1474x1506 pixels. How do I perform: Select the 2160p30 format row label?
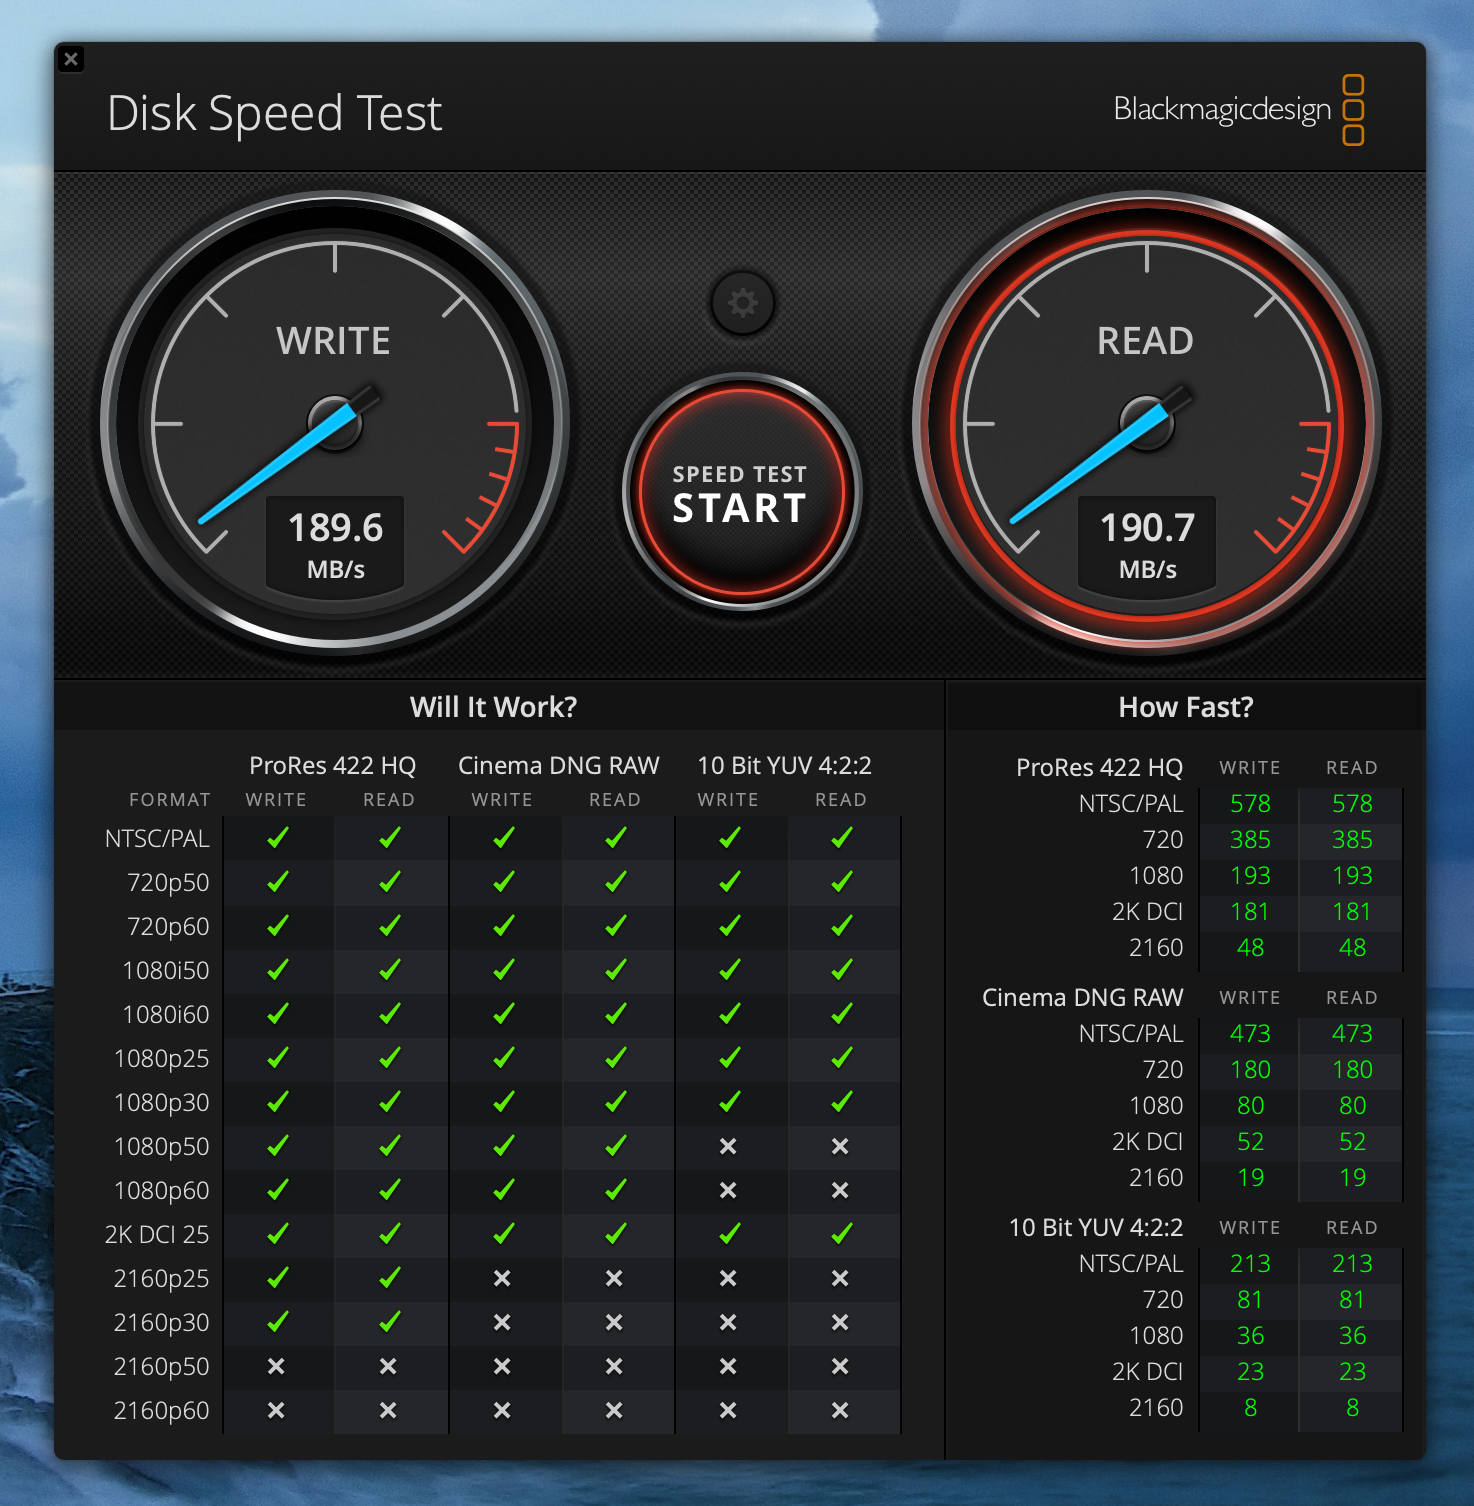pyautogui.click(x=162, y=1322)
